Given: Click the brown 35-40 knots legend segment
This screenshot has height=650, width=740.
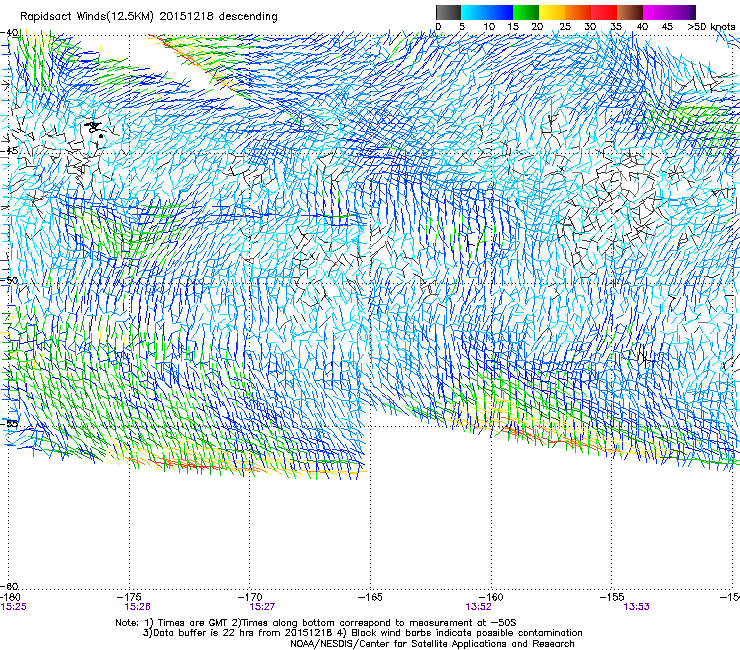Looking at the screenshot, I should pos(630,12).
